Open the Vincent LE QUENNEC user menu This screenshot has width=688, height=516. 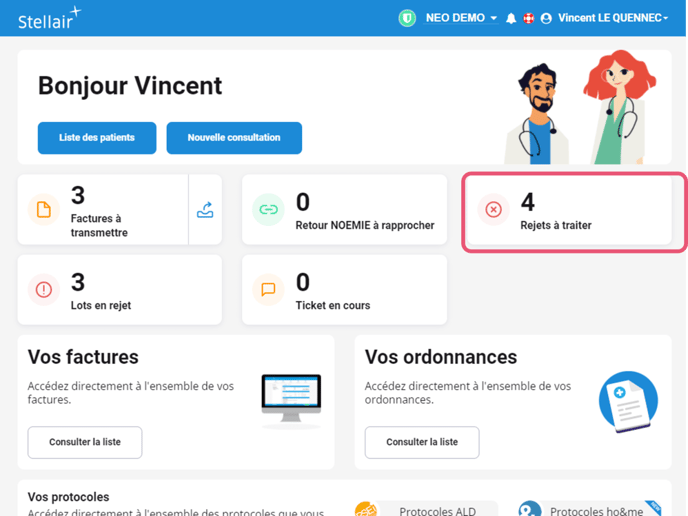pos(612,18)
